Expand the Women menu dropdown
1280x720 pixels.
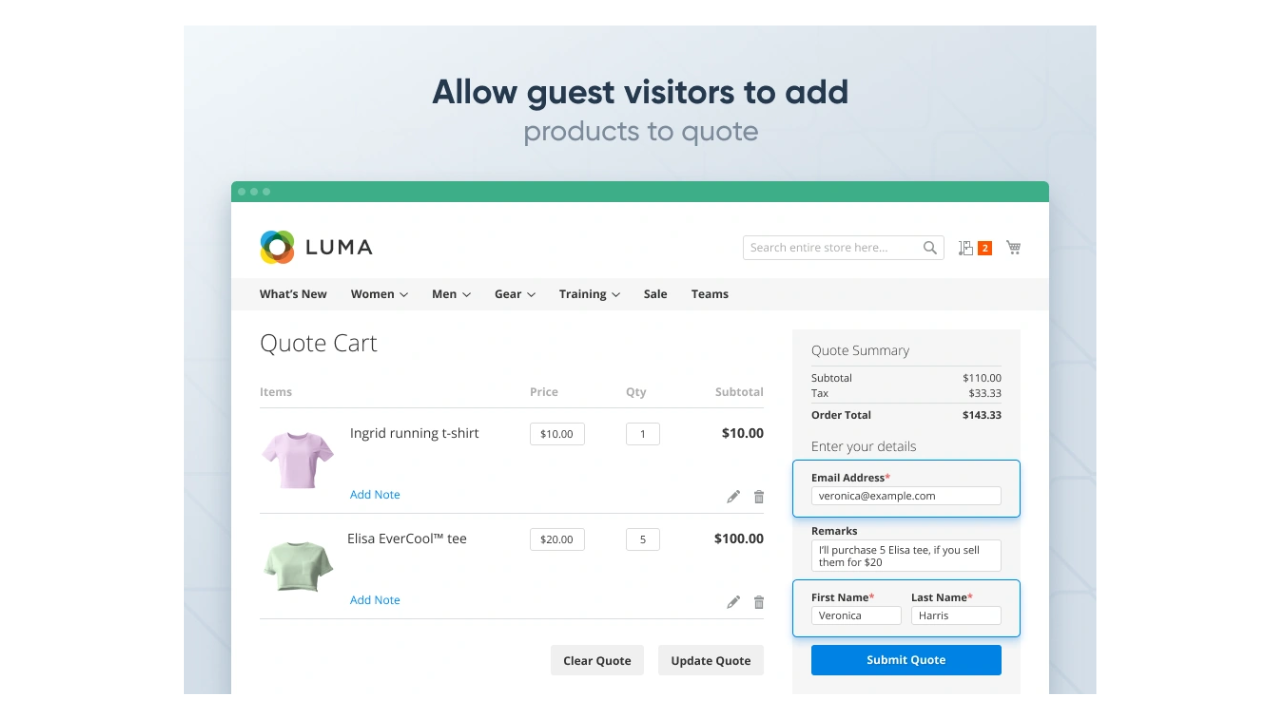(379, 294)
